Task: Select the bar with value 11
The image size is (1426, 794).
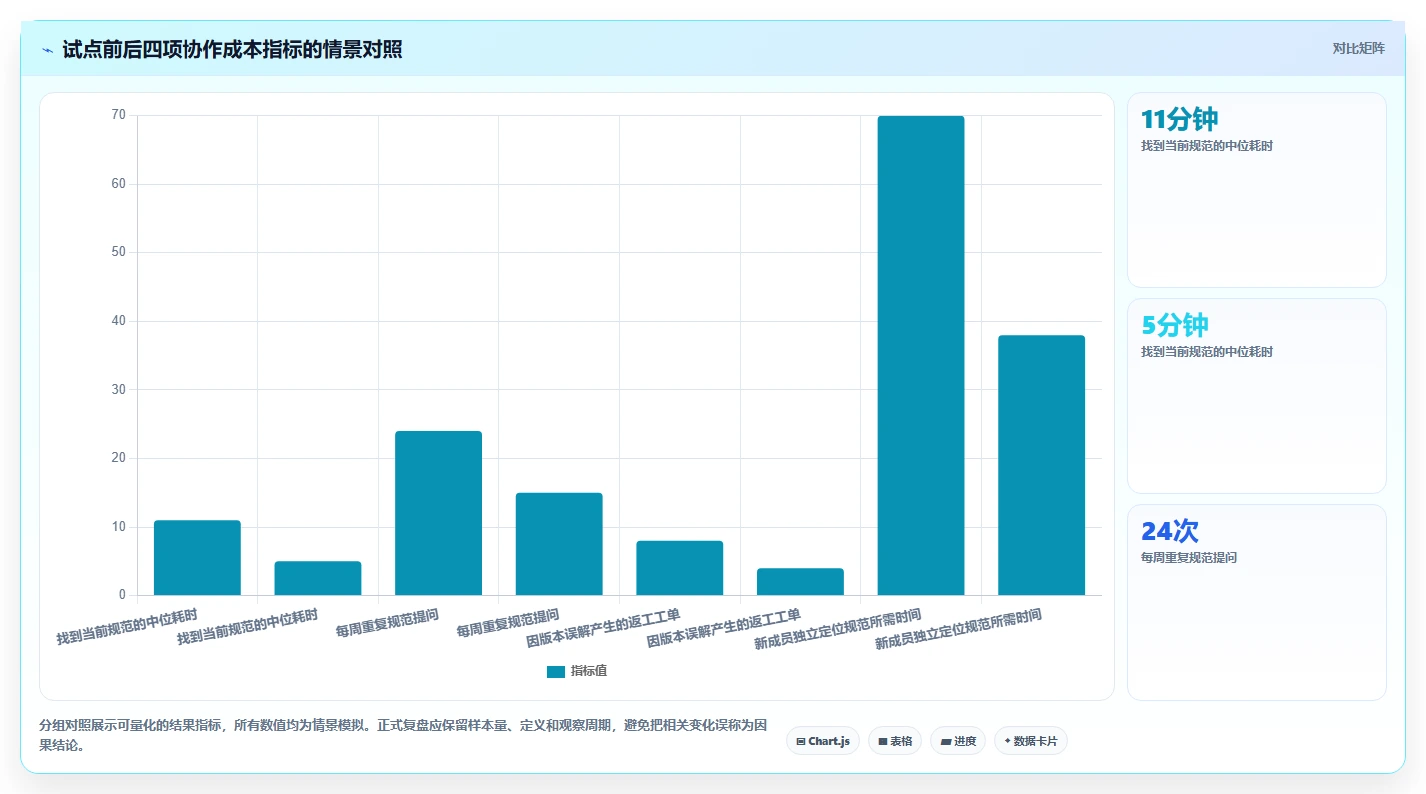Action: 197,558
